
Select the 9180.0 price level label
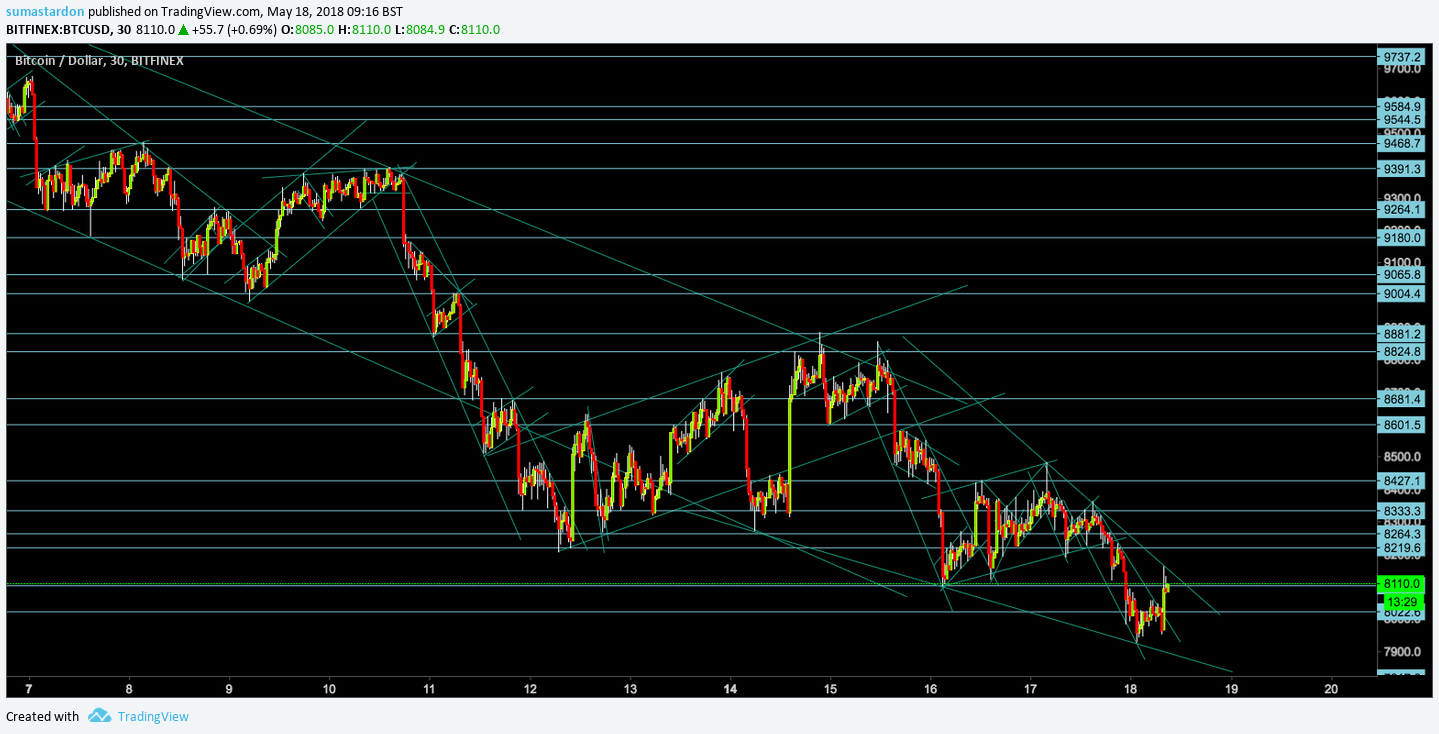1399,238
